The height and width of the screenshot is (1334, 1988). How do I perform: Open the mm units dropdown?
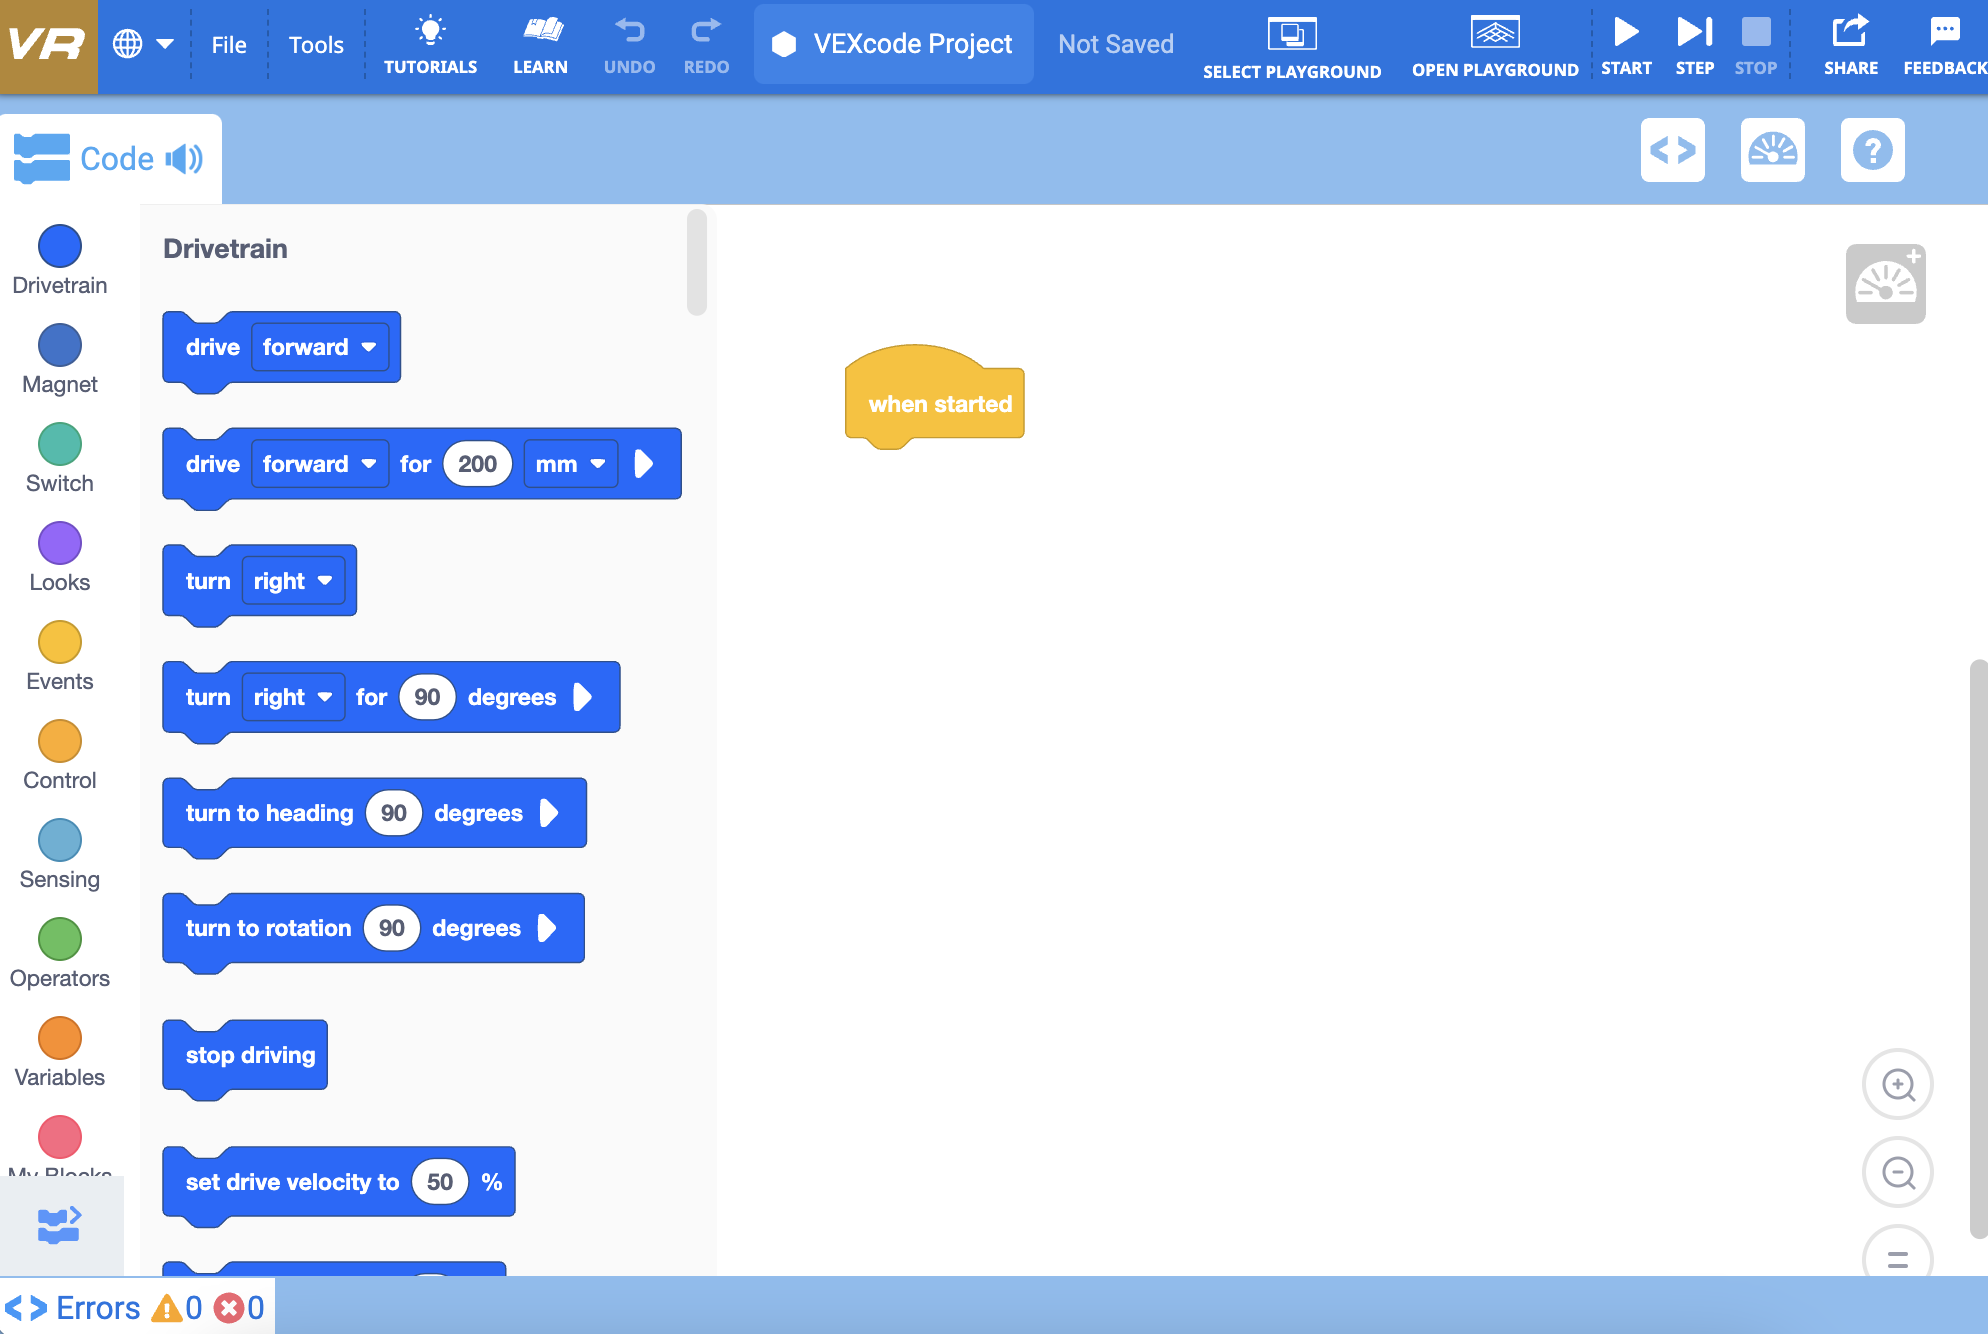tap(570, 463)
